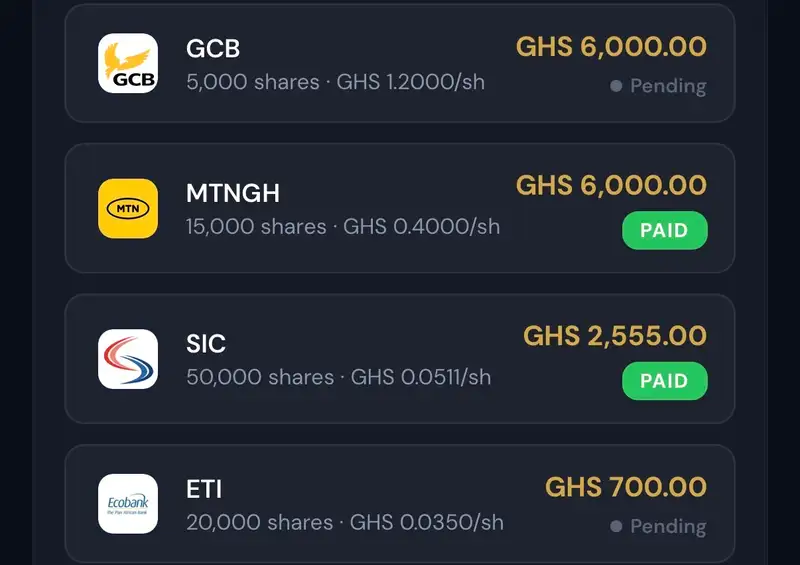Select the GCB stock name

point(213,49)
